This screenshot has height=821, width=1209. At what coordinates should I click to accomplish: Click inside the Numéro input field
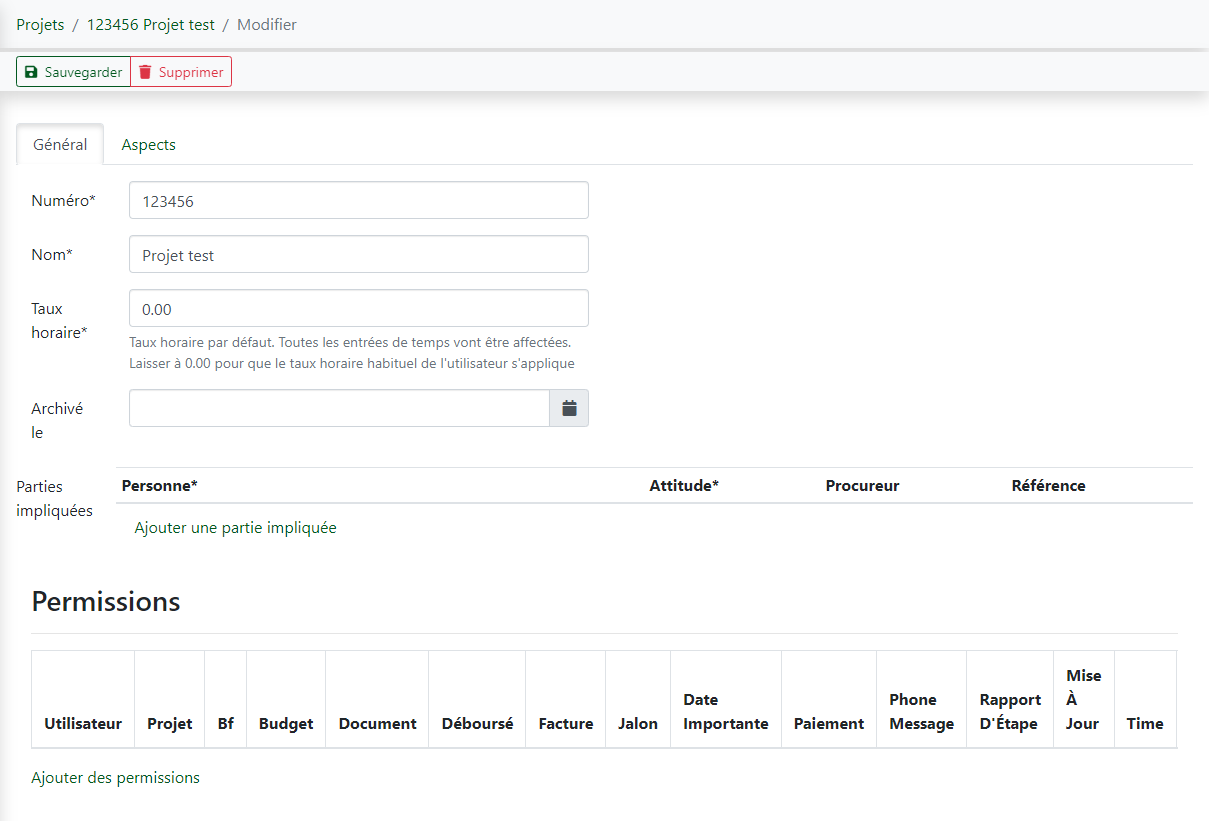click(358, 200)
